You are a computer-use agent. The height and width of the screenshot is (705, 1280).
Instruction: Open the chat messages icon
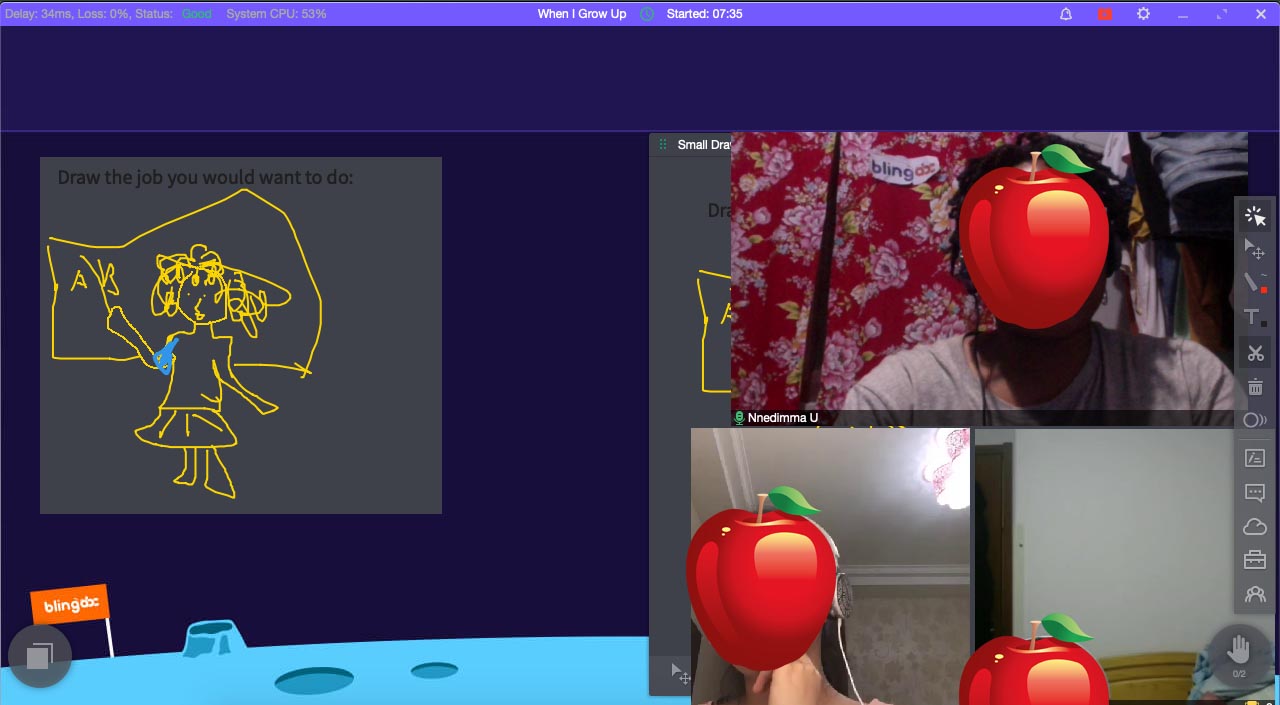coord(1255,493)
